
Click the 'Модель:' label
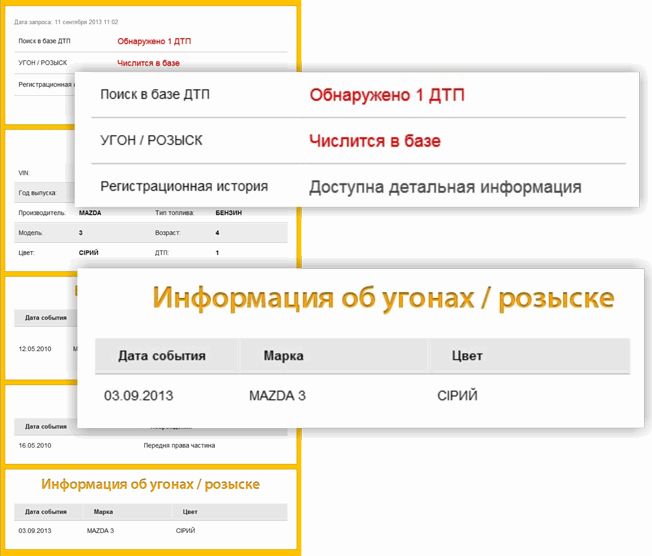point(30,232)
